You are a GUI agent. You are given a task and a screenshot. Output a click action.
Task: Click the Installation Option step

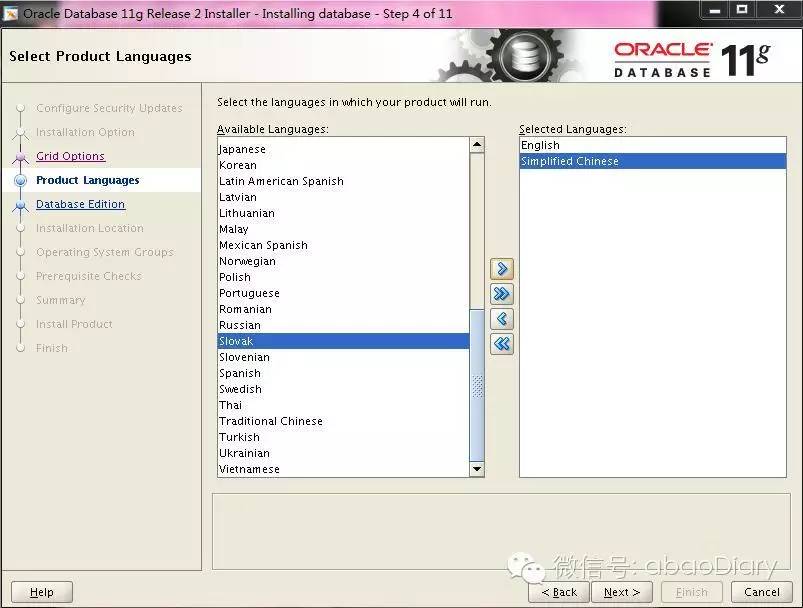(x=85, y=132)
